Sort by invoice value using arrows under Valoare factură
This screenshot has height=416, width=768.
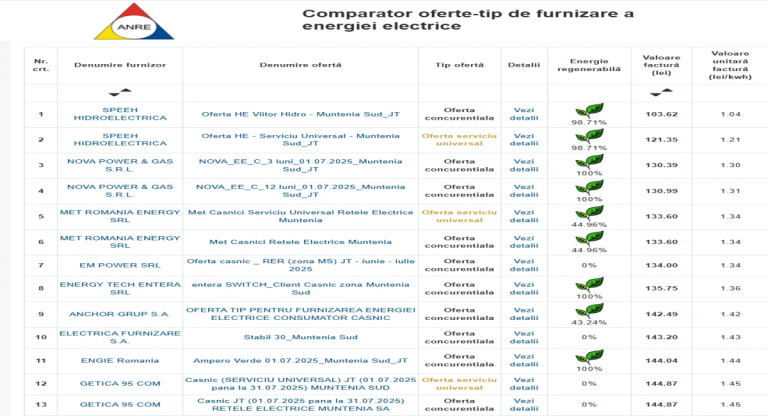[x=661, y=92]
